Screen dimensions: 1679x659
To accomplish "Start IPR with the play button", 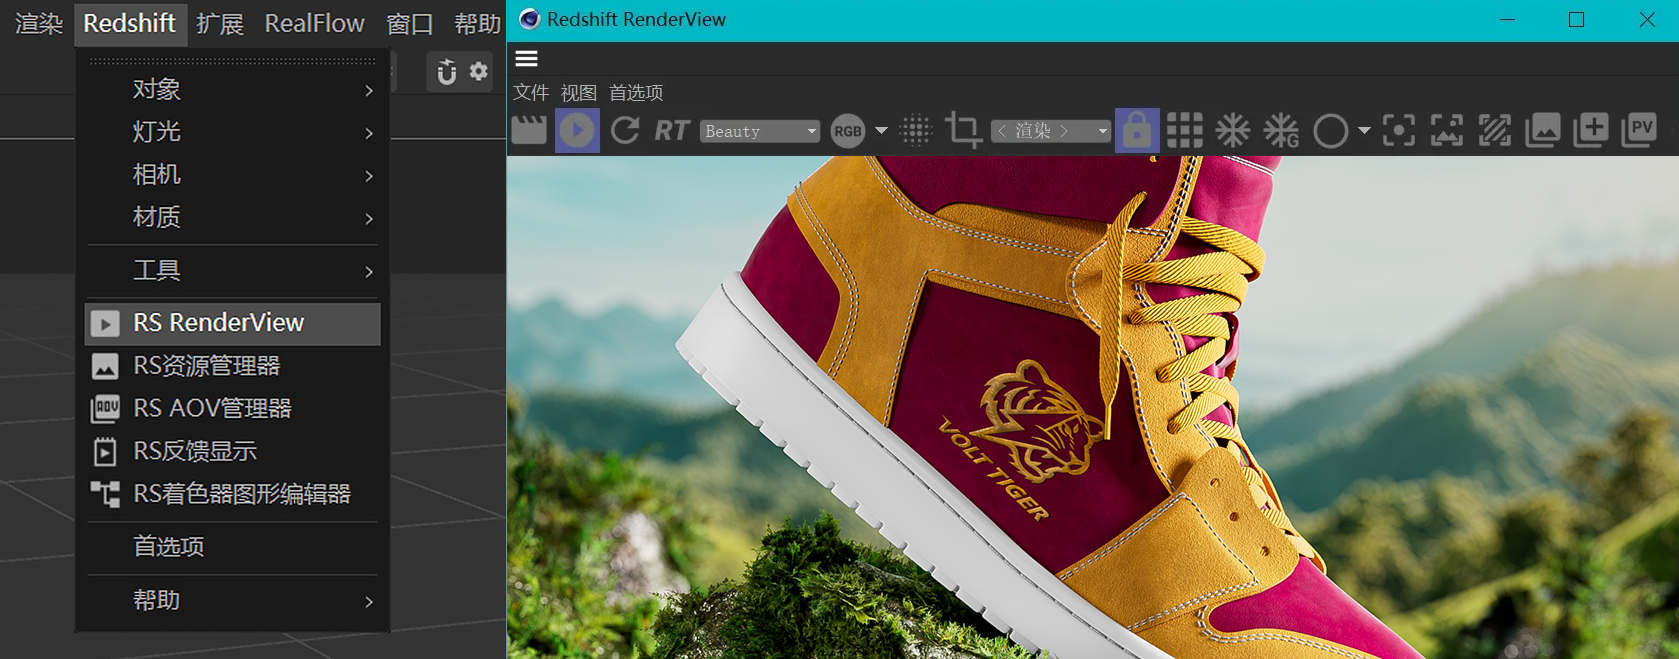I will coord(577,130).
